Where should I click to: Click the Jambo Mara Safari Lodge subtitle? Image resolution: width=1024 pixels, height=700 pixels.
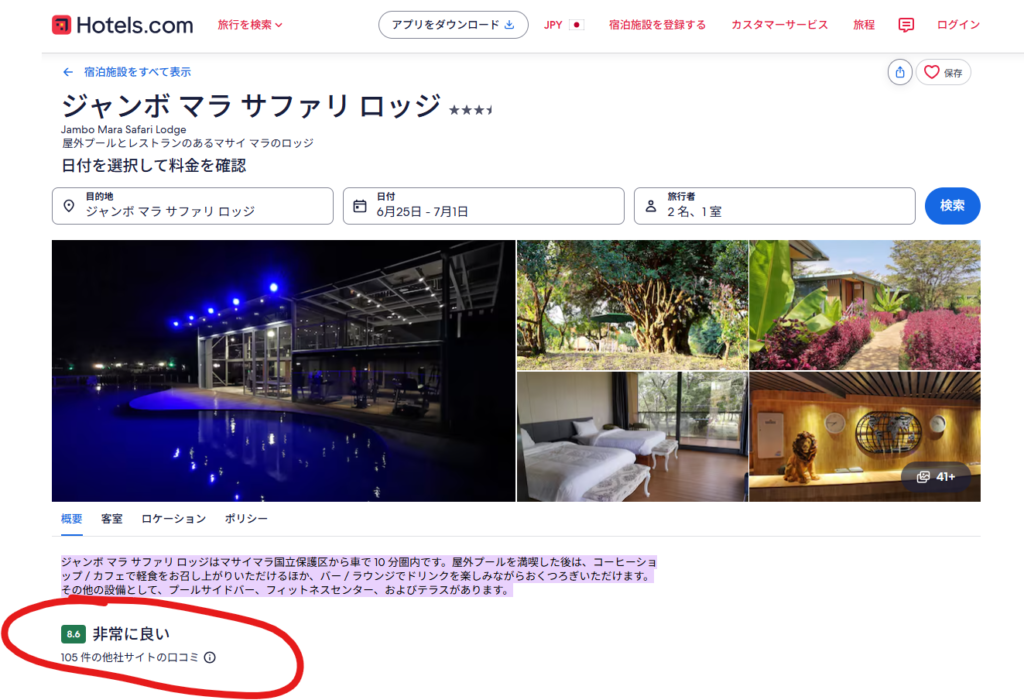point(123,129)
